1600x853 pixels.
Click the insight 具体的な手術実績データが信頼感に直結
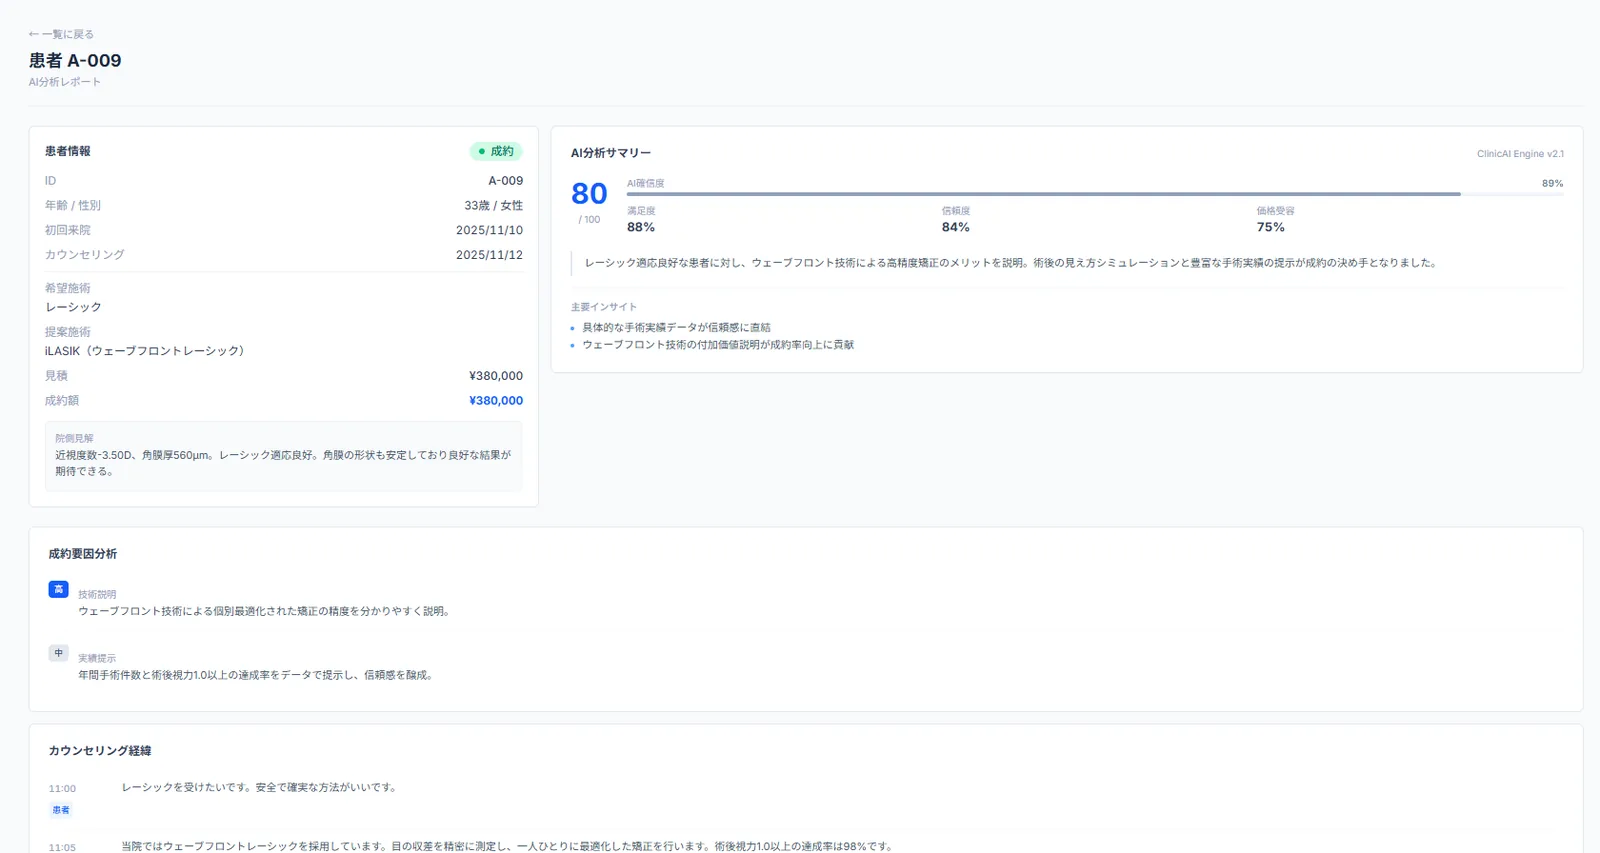(676, 327)
